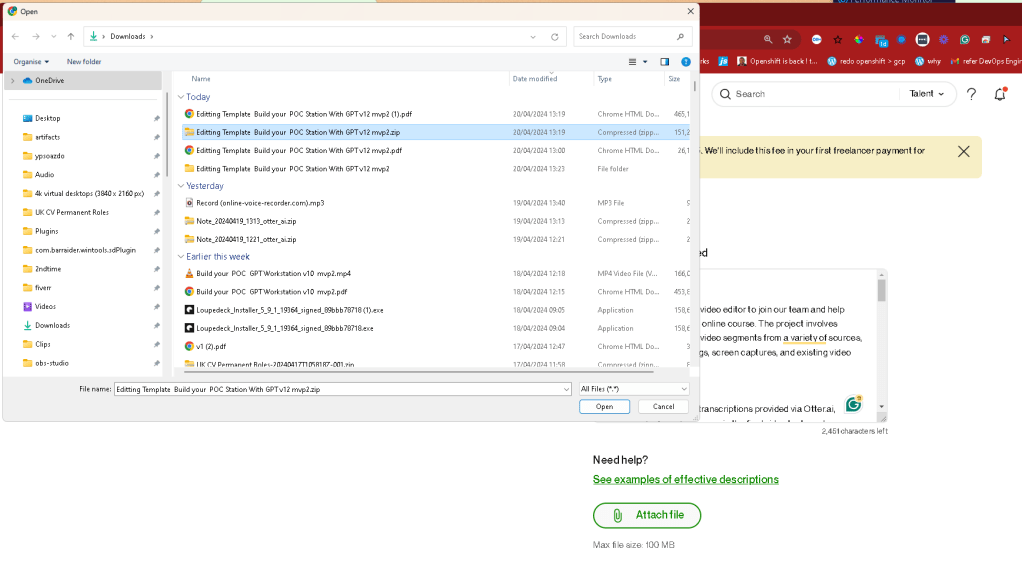Click pin icon next to Downloads sidebar item
Image resolution: width=1022 pixels, height=575 pixels.
(156, 325)
